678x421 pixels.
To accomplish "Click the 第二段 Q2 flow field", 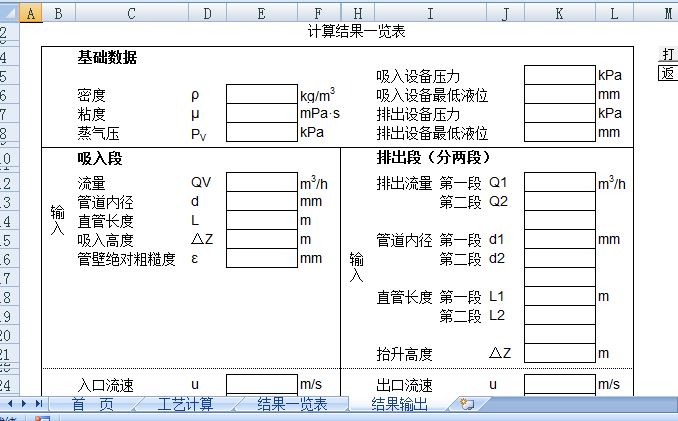I will point(560,201).
